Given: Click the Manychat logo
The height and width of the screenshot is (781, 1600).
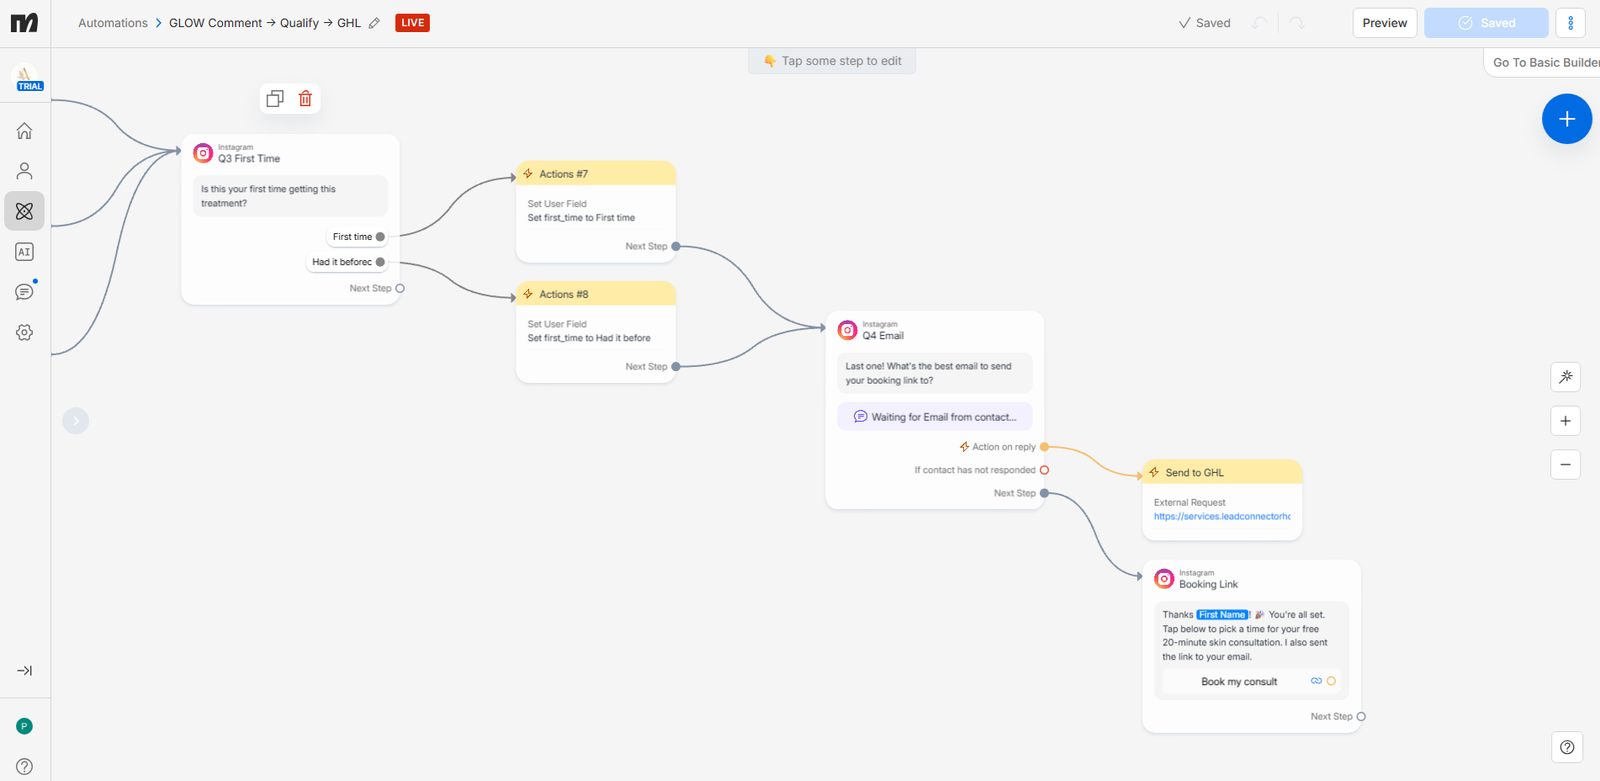Looking at the screenshot, I should point(24,23).
